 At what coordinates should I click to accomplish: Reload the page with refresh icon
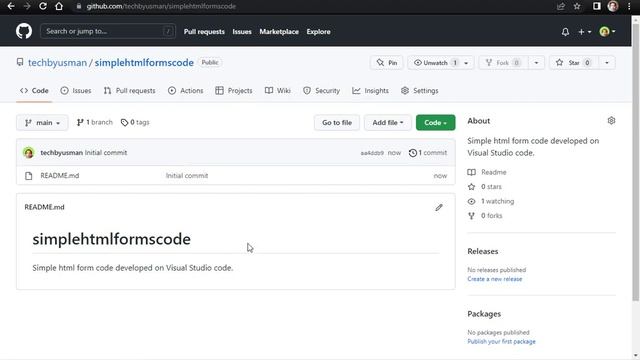tap(43, 6)
